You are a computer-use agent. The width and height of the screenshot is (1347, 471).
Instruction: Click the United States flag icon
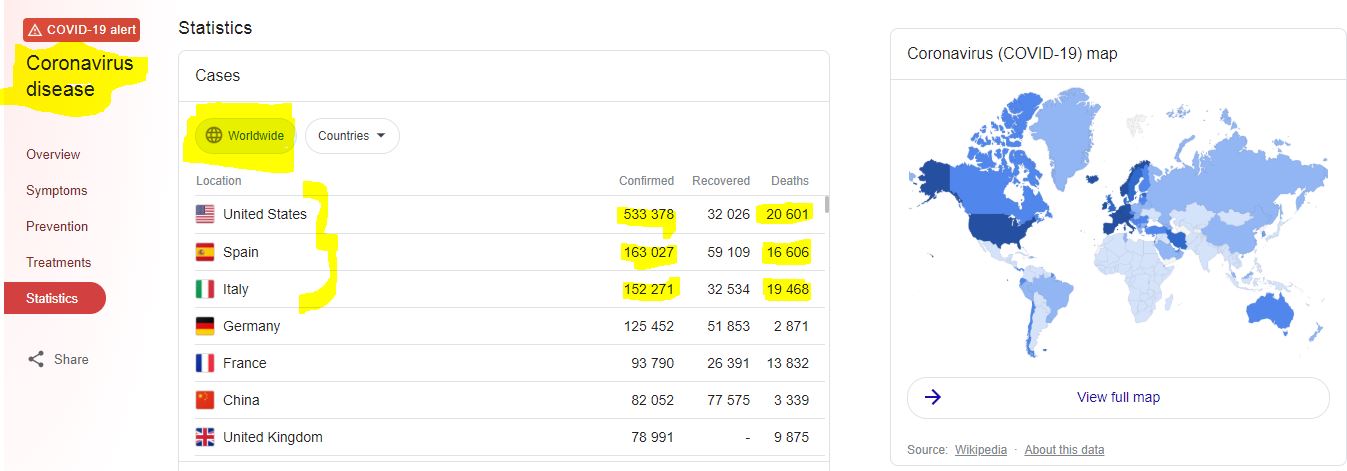pyautogui.click(x=205, y=214)
